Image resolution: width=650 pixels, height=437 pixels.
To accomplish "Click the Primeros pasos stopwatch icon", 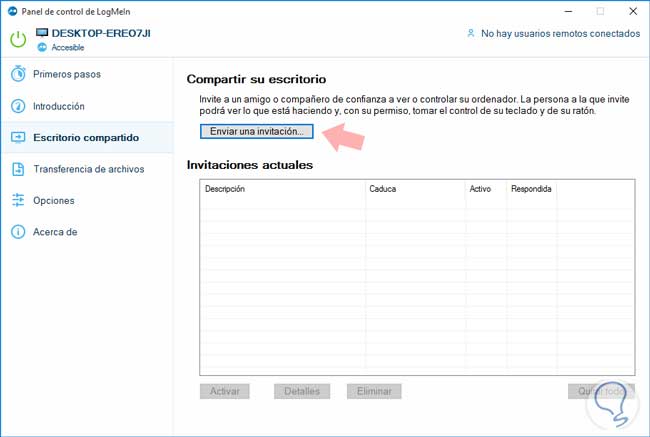I will [x=18, y=74].
